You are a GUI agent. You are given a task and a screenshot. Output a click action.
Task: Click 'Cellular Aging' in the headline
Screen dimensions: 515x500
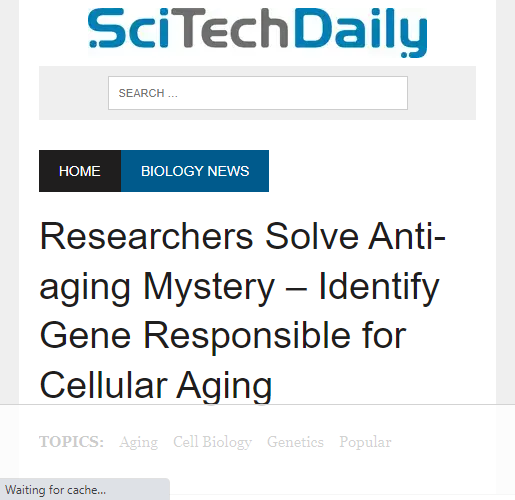(x=156, y=386)
